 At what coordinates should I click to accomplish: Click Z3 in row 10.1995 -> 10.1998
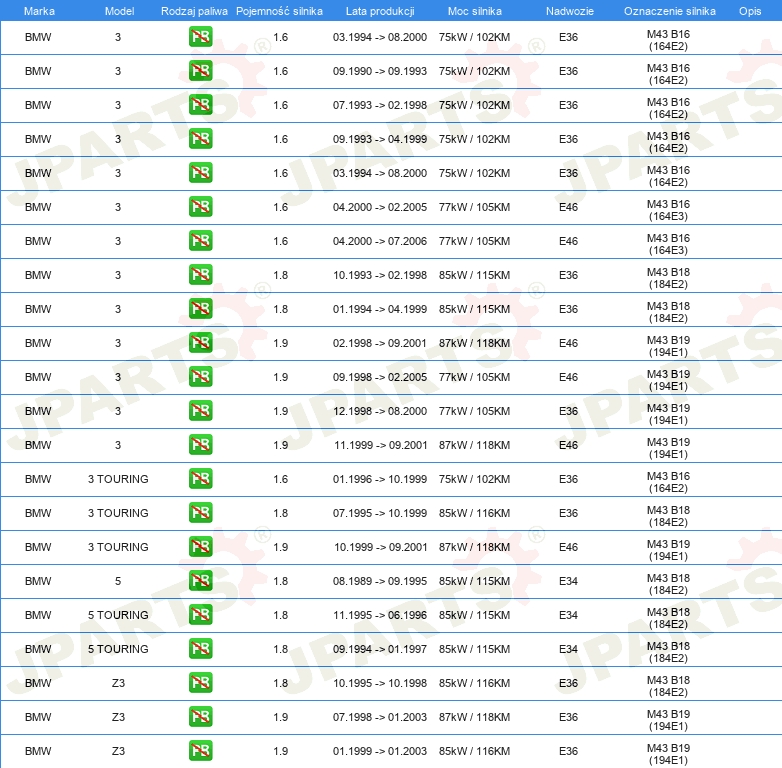[x=118, y=683]
